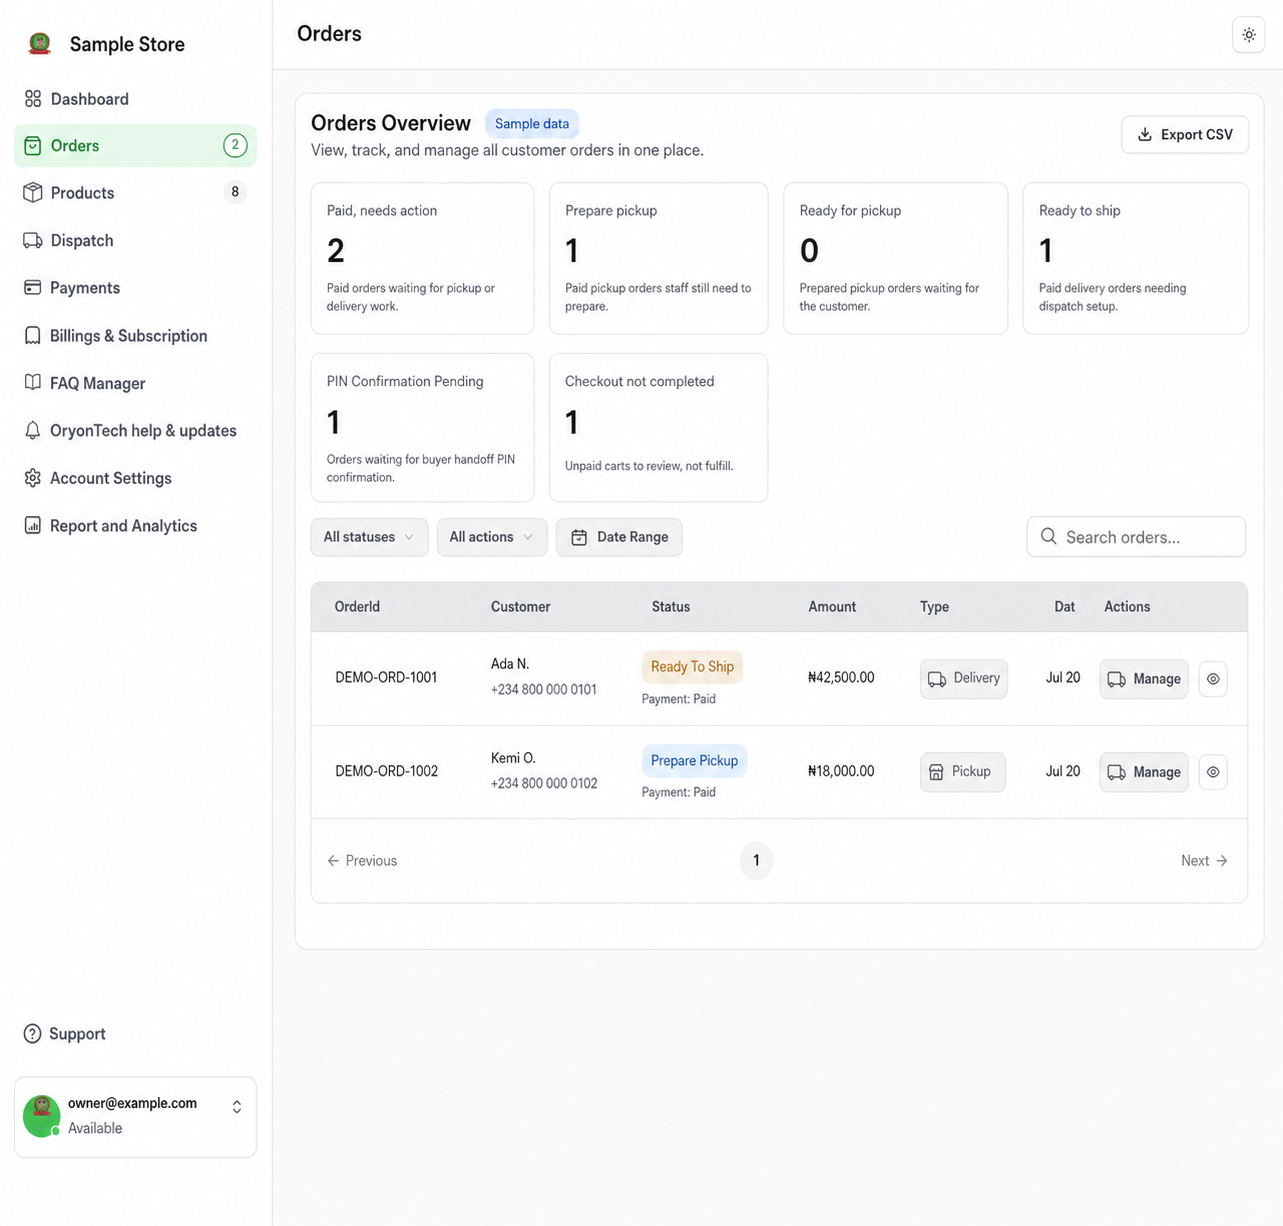
Task: Click the OrderId column header
Action: pyautogui.click(x=357, y=607)
